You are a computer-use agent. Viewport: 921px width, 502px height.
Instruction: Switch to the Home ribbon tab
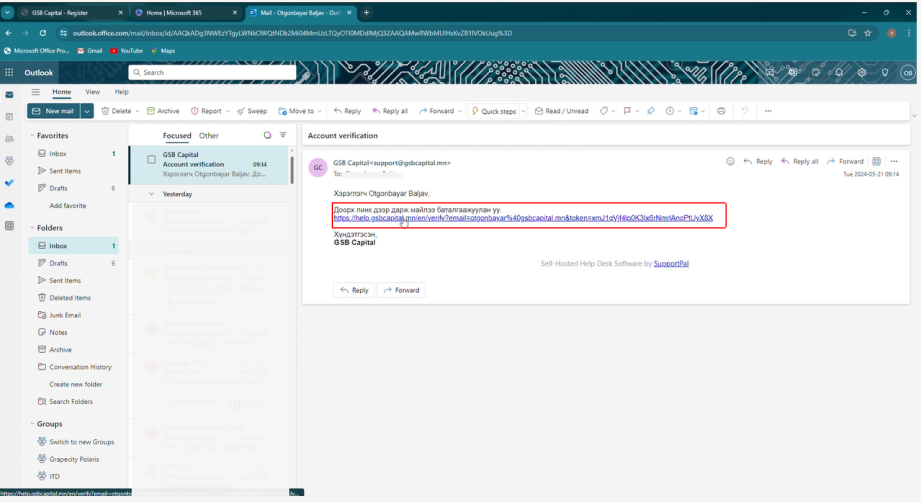(x=62, y=92)
